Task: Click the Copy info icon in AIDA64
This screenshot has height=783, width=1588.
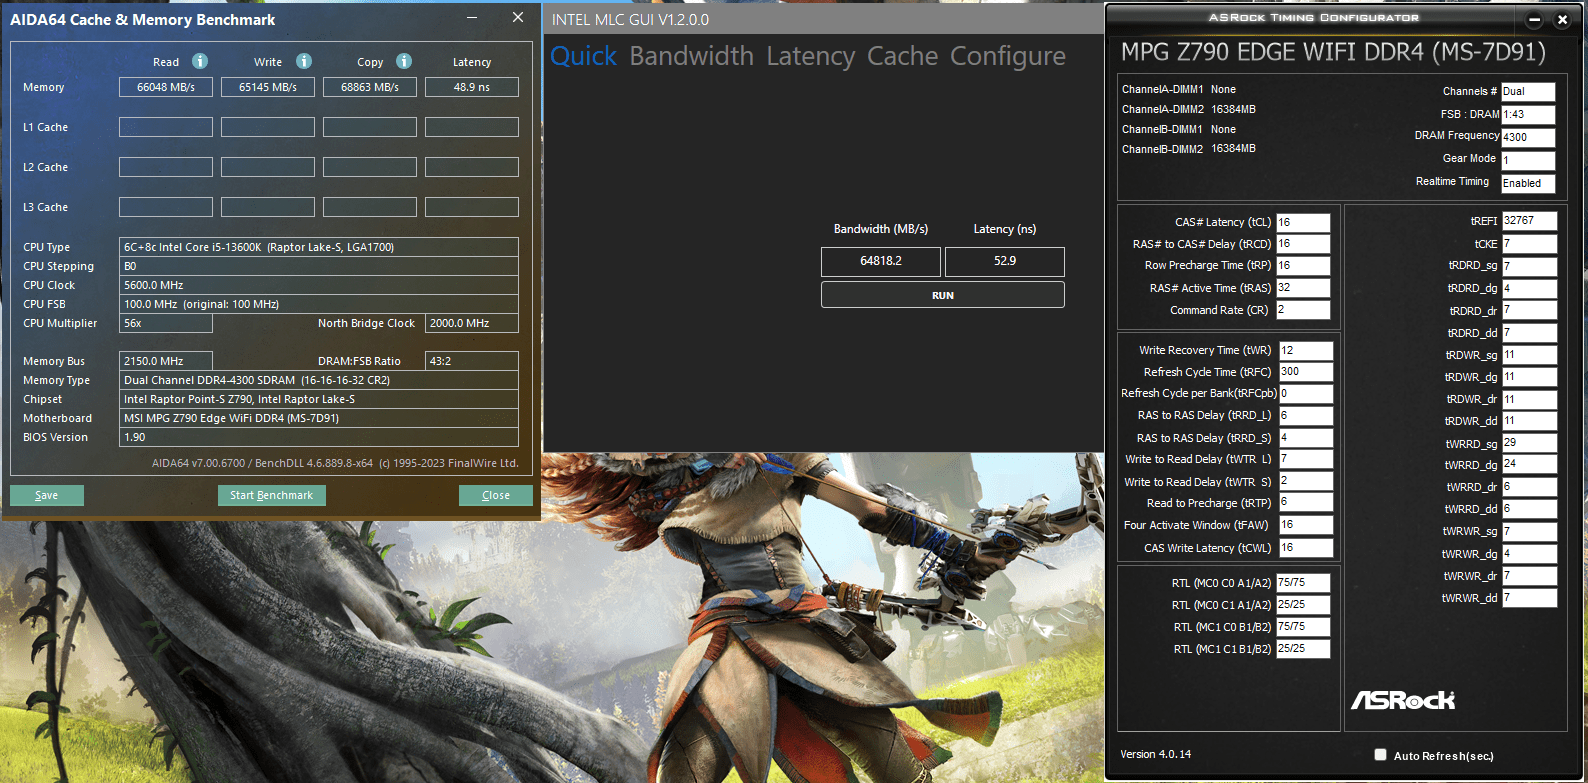Action: [x=404, y=61]
